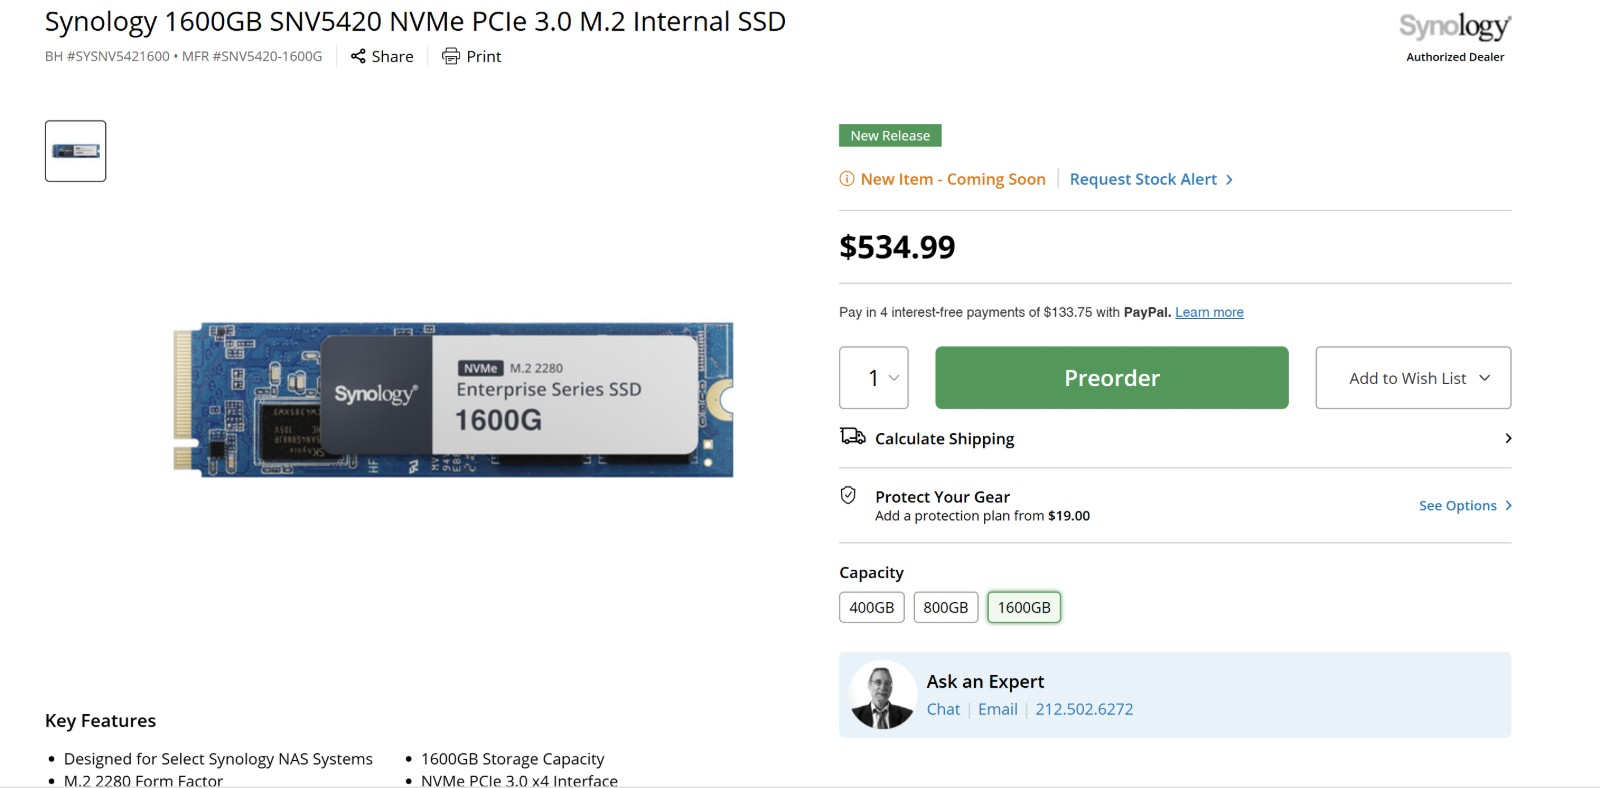
Task: Click the Request Stock Alert arrow
Action: 1229,180
